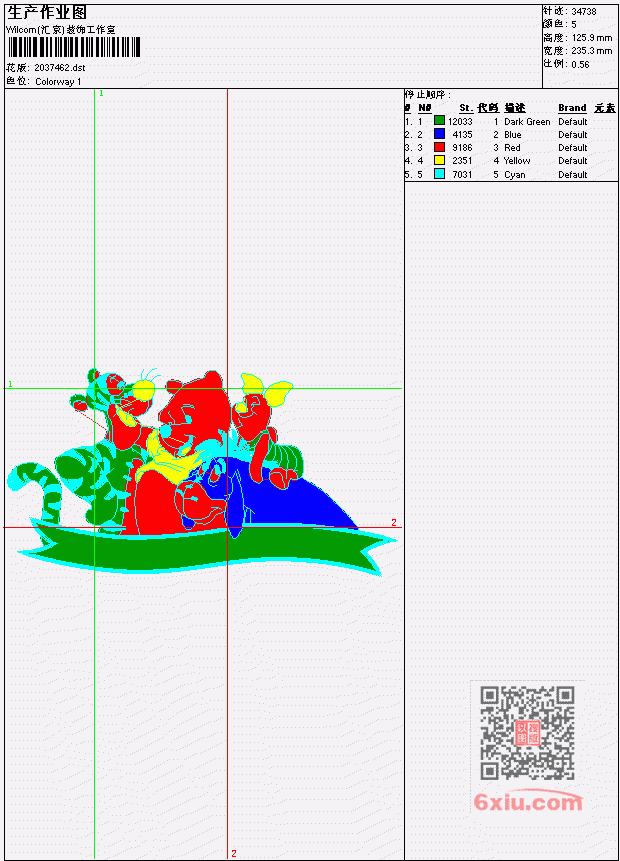620x861 pixels.
Task: Click stitch count 7031 in row 5
Action: [x=462, y=175]
